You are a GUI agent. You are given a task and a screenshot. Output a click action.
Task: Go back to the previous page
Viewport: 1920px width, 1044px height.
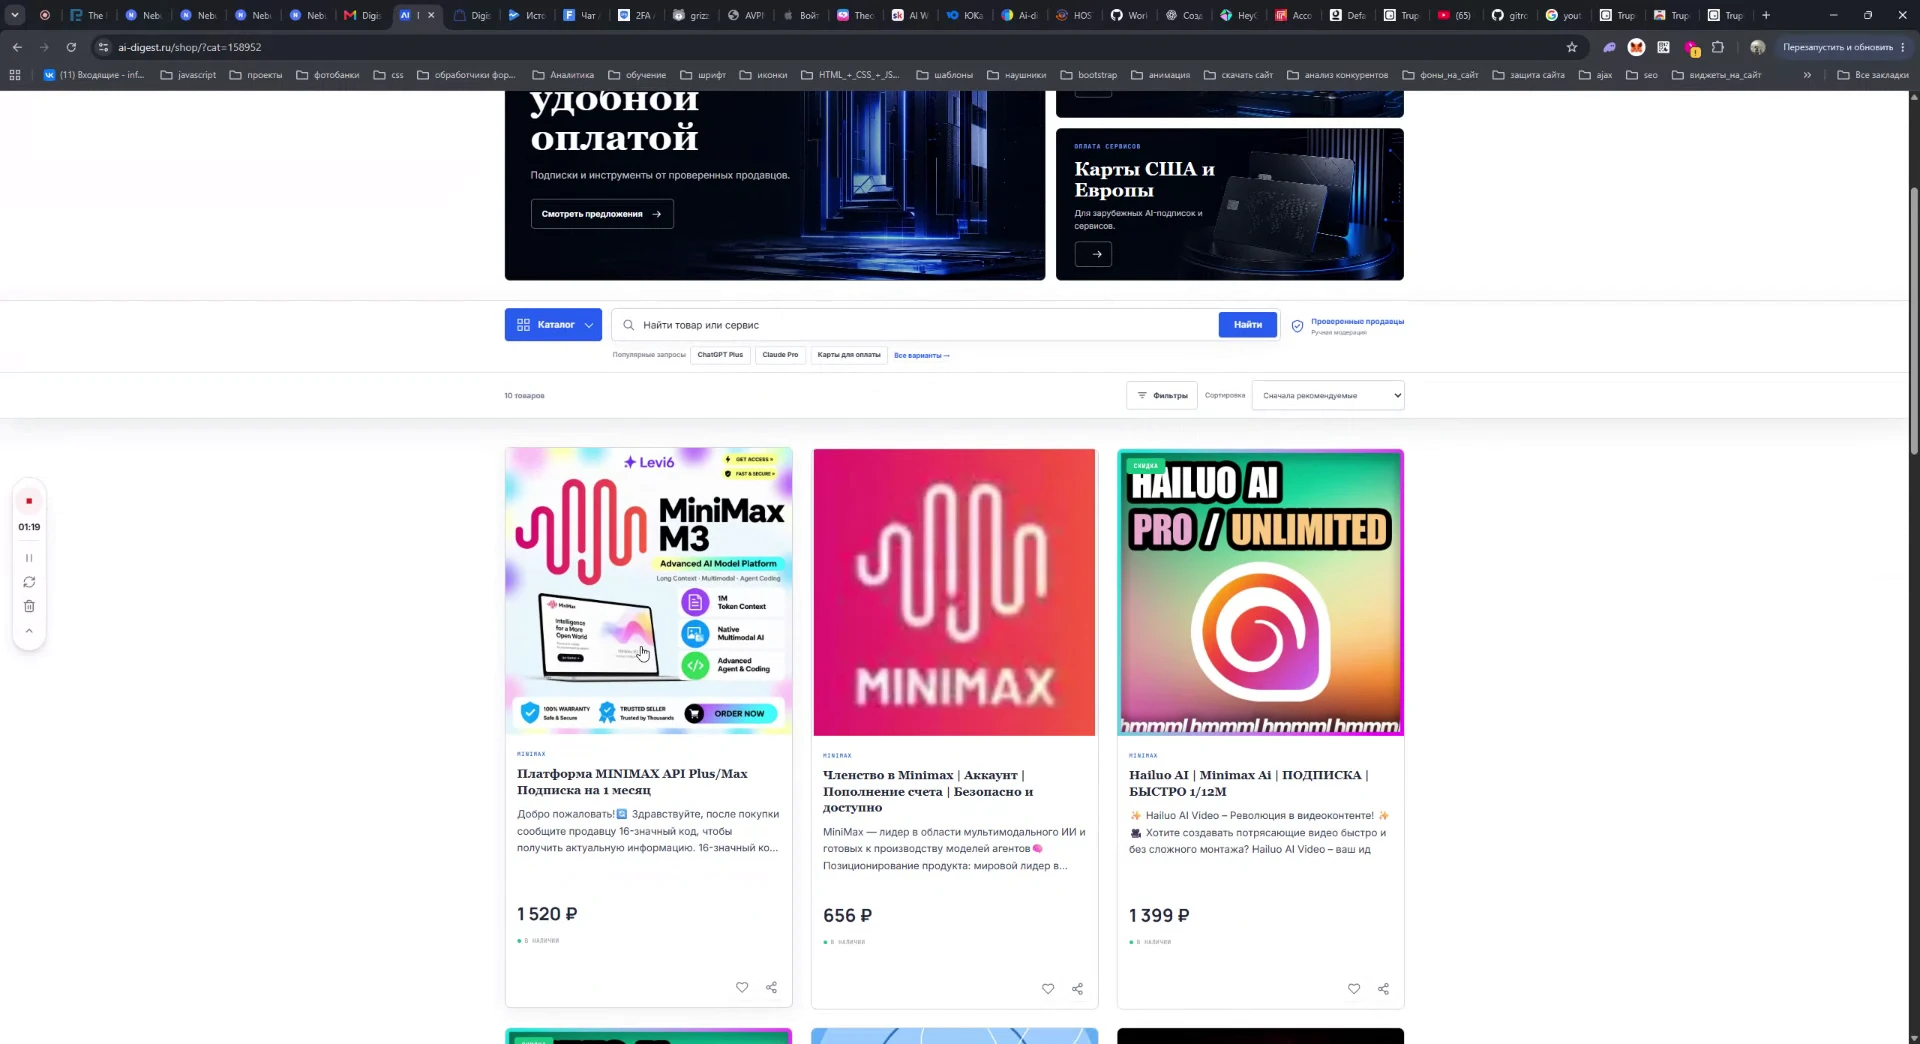tap(17, 47)
